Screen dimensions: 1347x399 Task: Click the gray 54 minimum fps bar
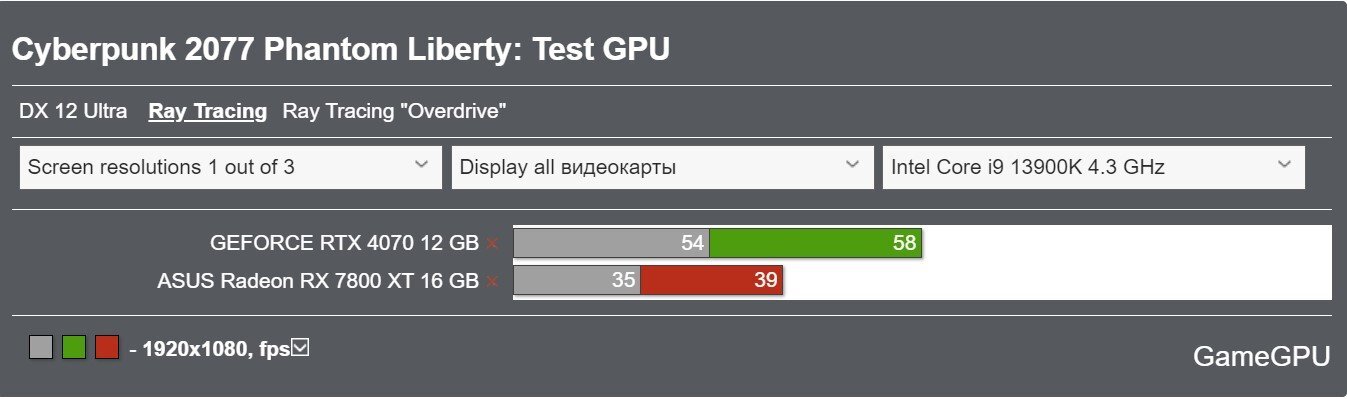tap(611, 243)
